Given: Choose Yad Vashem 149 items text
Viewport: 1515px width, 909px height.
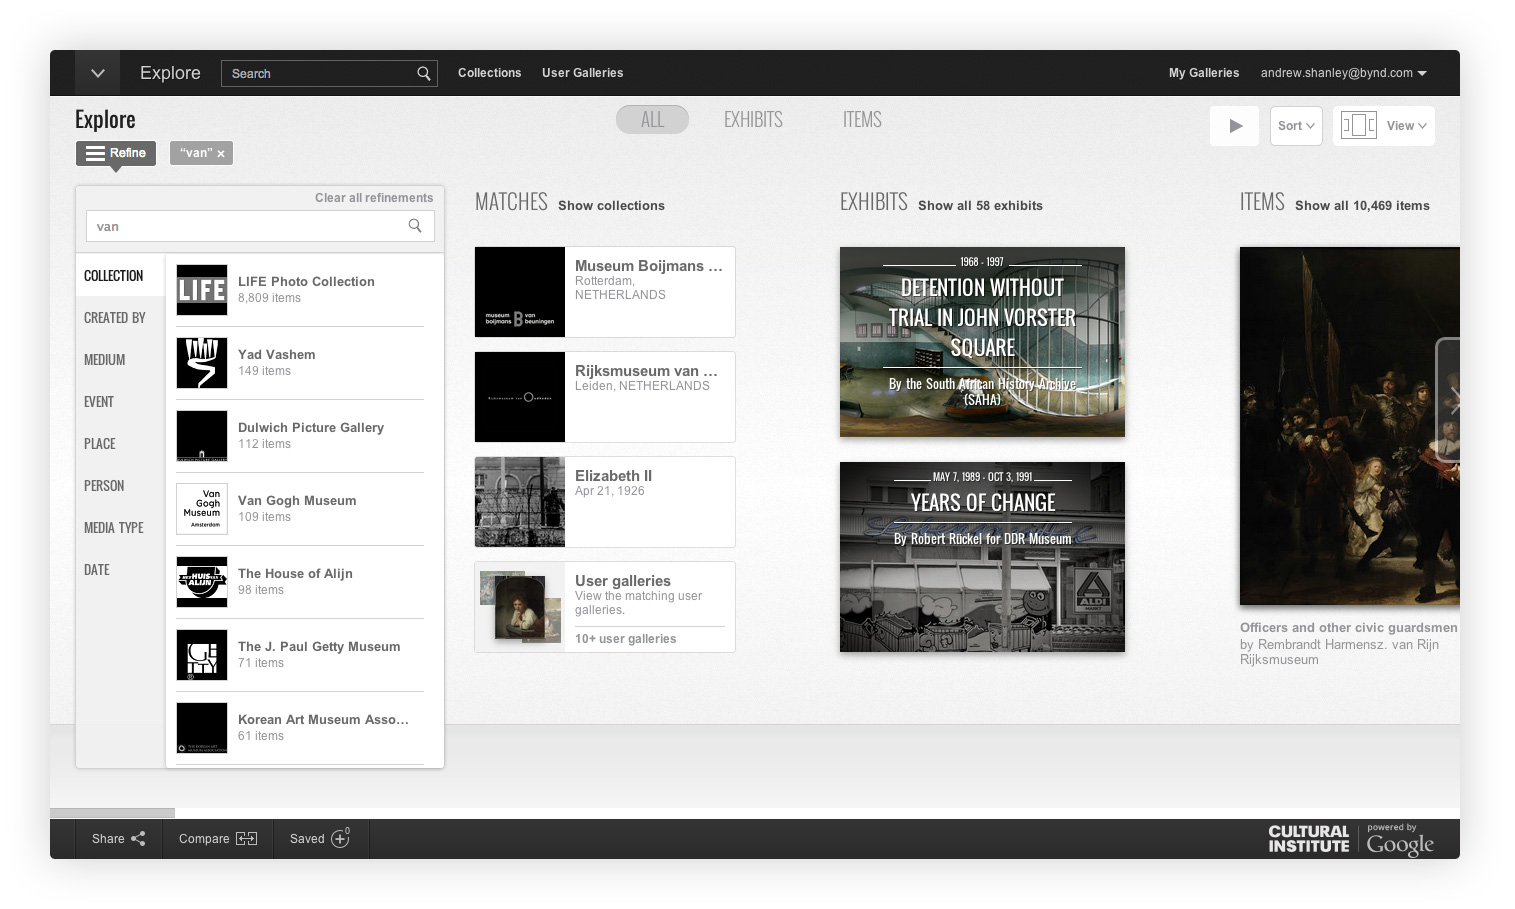Looking at the screenshot, I should (277, 362).
